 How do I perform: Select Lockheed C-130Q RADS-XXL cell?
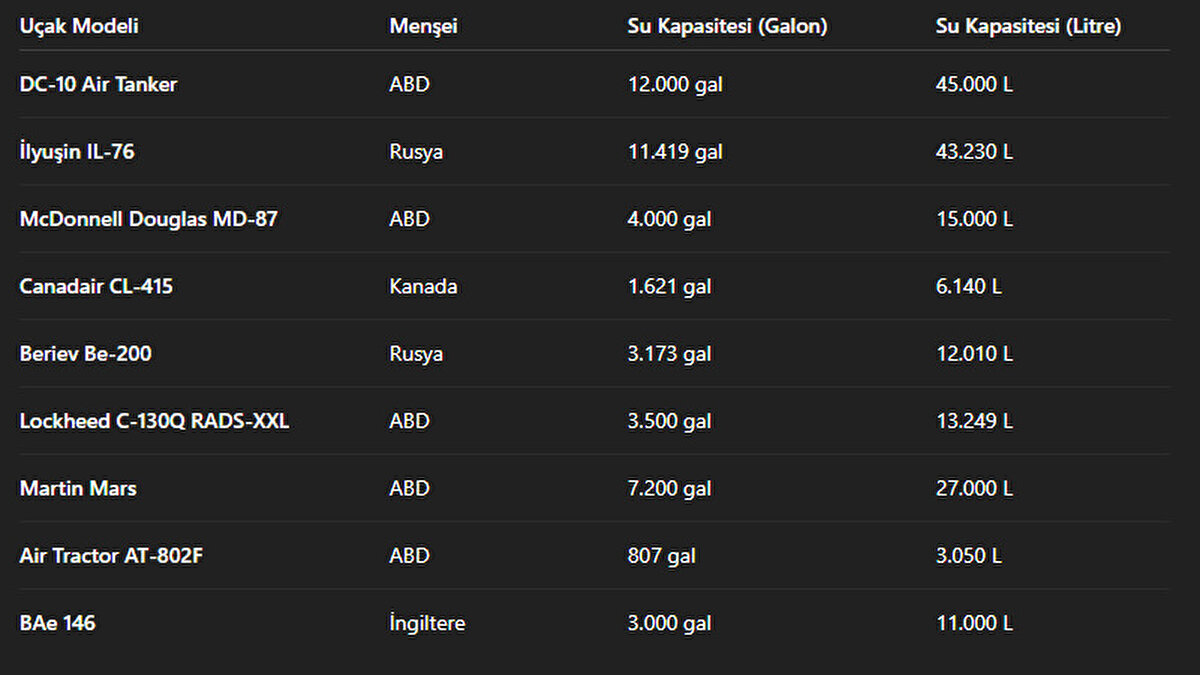(x=154, y=421)
